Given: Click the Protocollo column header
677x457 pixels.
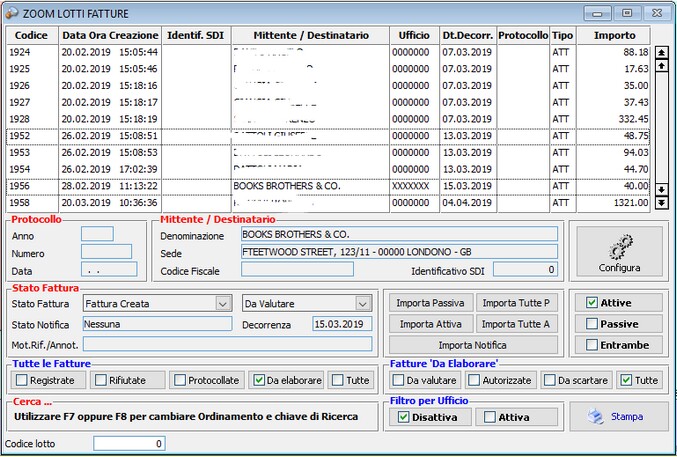Looking at the screenshot, I should [x=523, y=35].
